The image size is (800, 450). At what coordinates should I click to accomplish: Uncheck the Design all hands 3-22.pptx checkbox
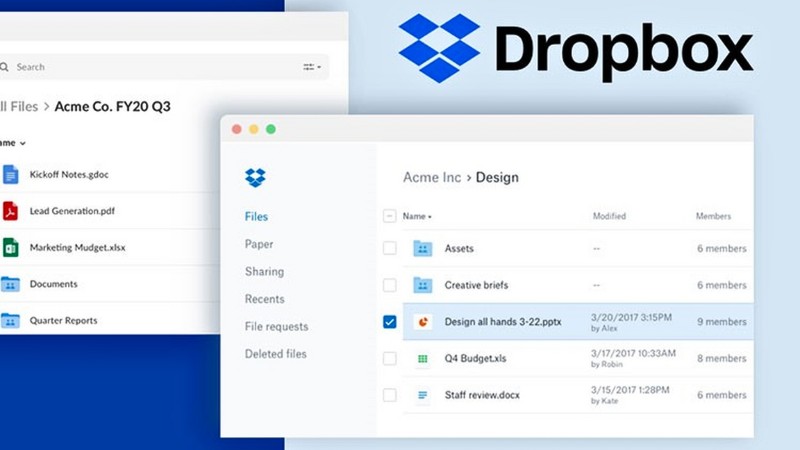(x=389, y=322)
